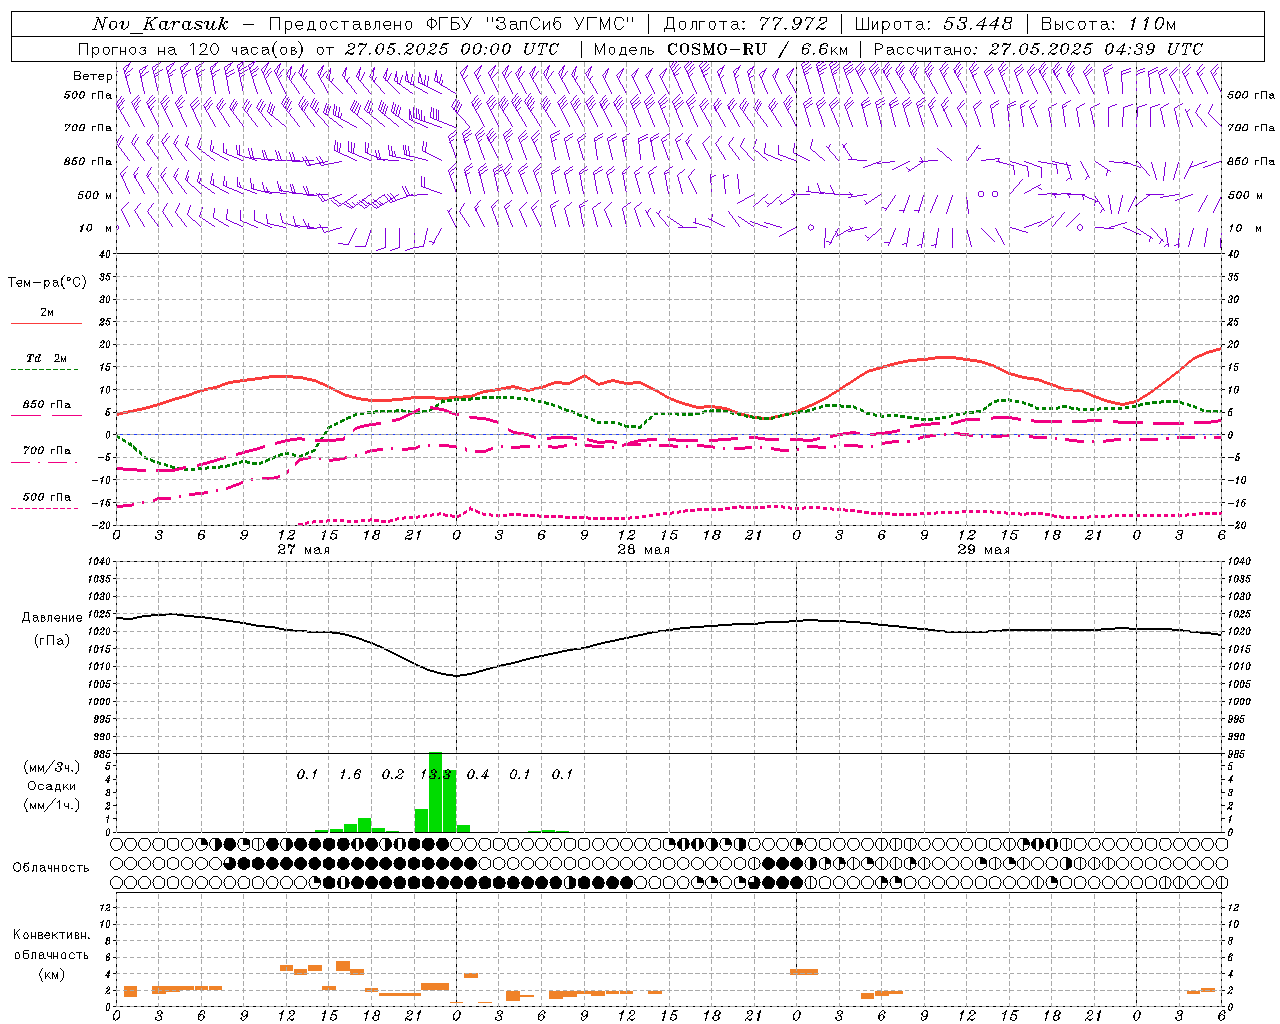Click the '(мм/3ч.)' unit label

(51, 767)
